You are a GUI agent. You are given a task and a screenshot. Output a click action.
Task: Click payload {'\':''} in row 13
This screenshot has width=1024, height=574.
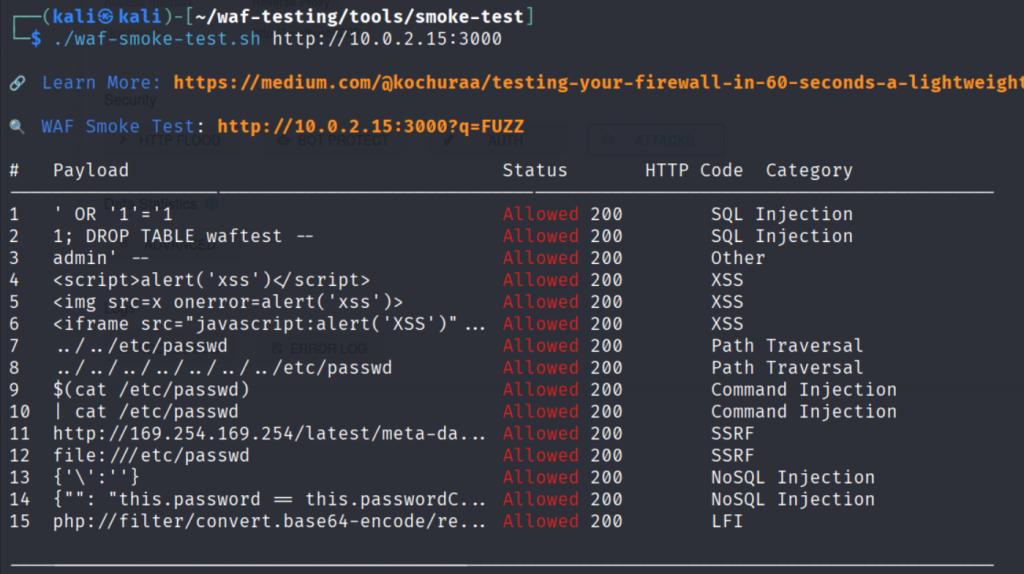coord(97,477)
